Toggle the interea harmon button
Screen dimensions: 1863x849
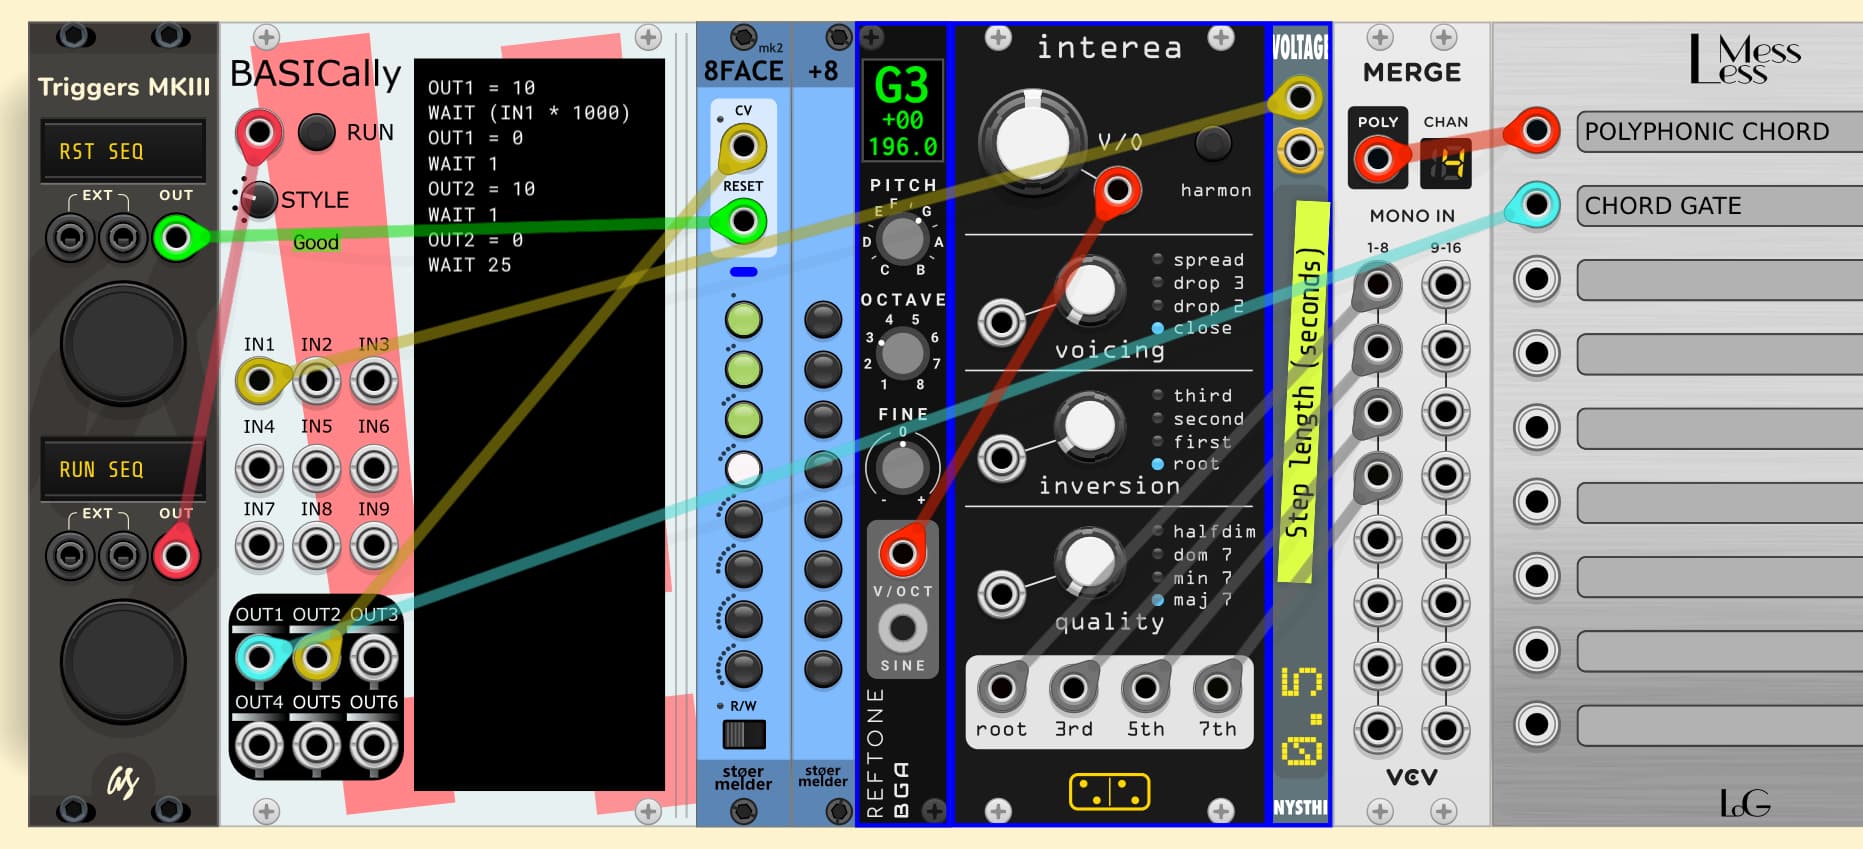pos(1213,144)
